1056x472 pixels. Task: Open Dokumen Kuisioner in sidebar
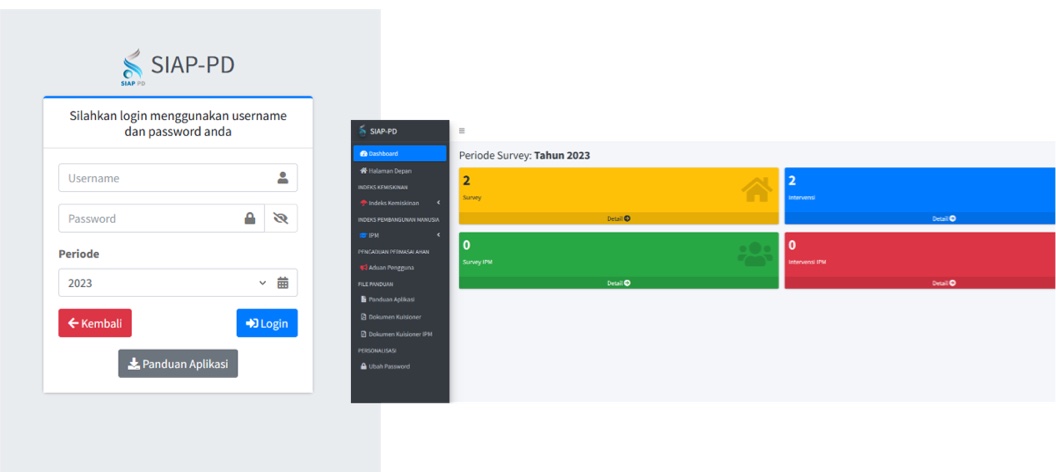pos(399,316)
